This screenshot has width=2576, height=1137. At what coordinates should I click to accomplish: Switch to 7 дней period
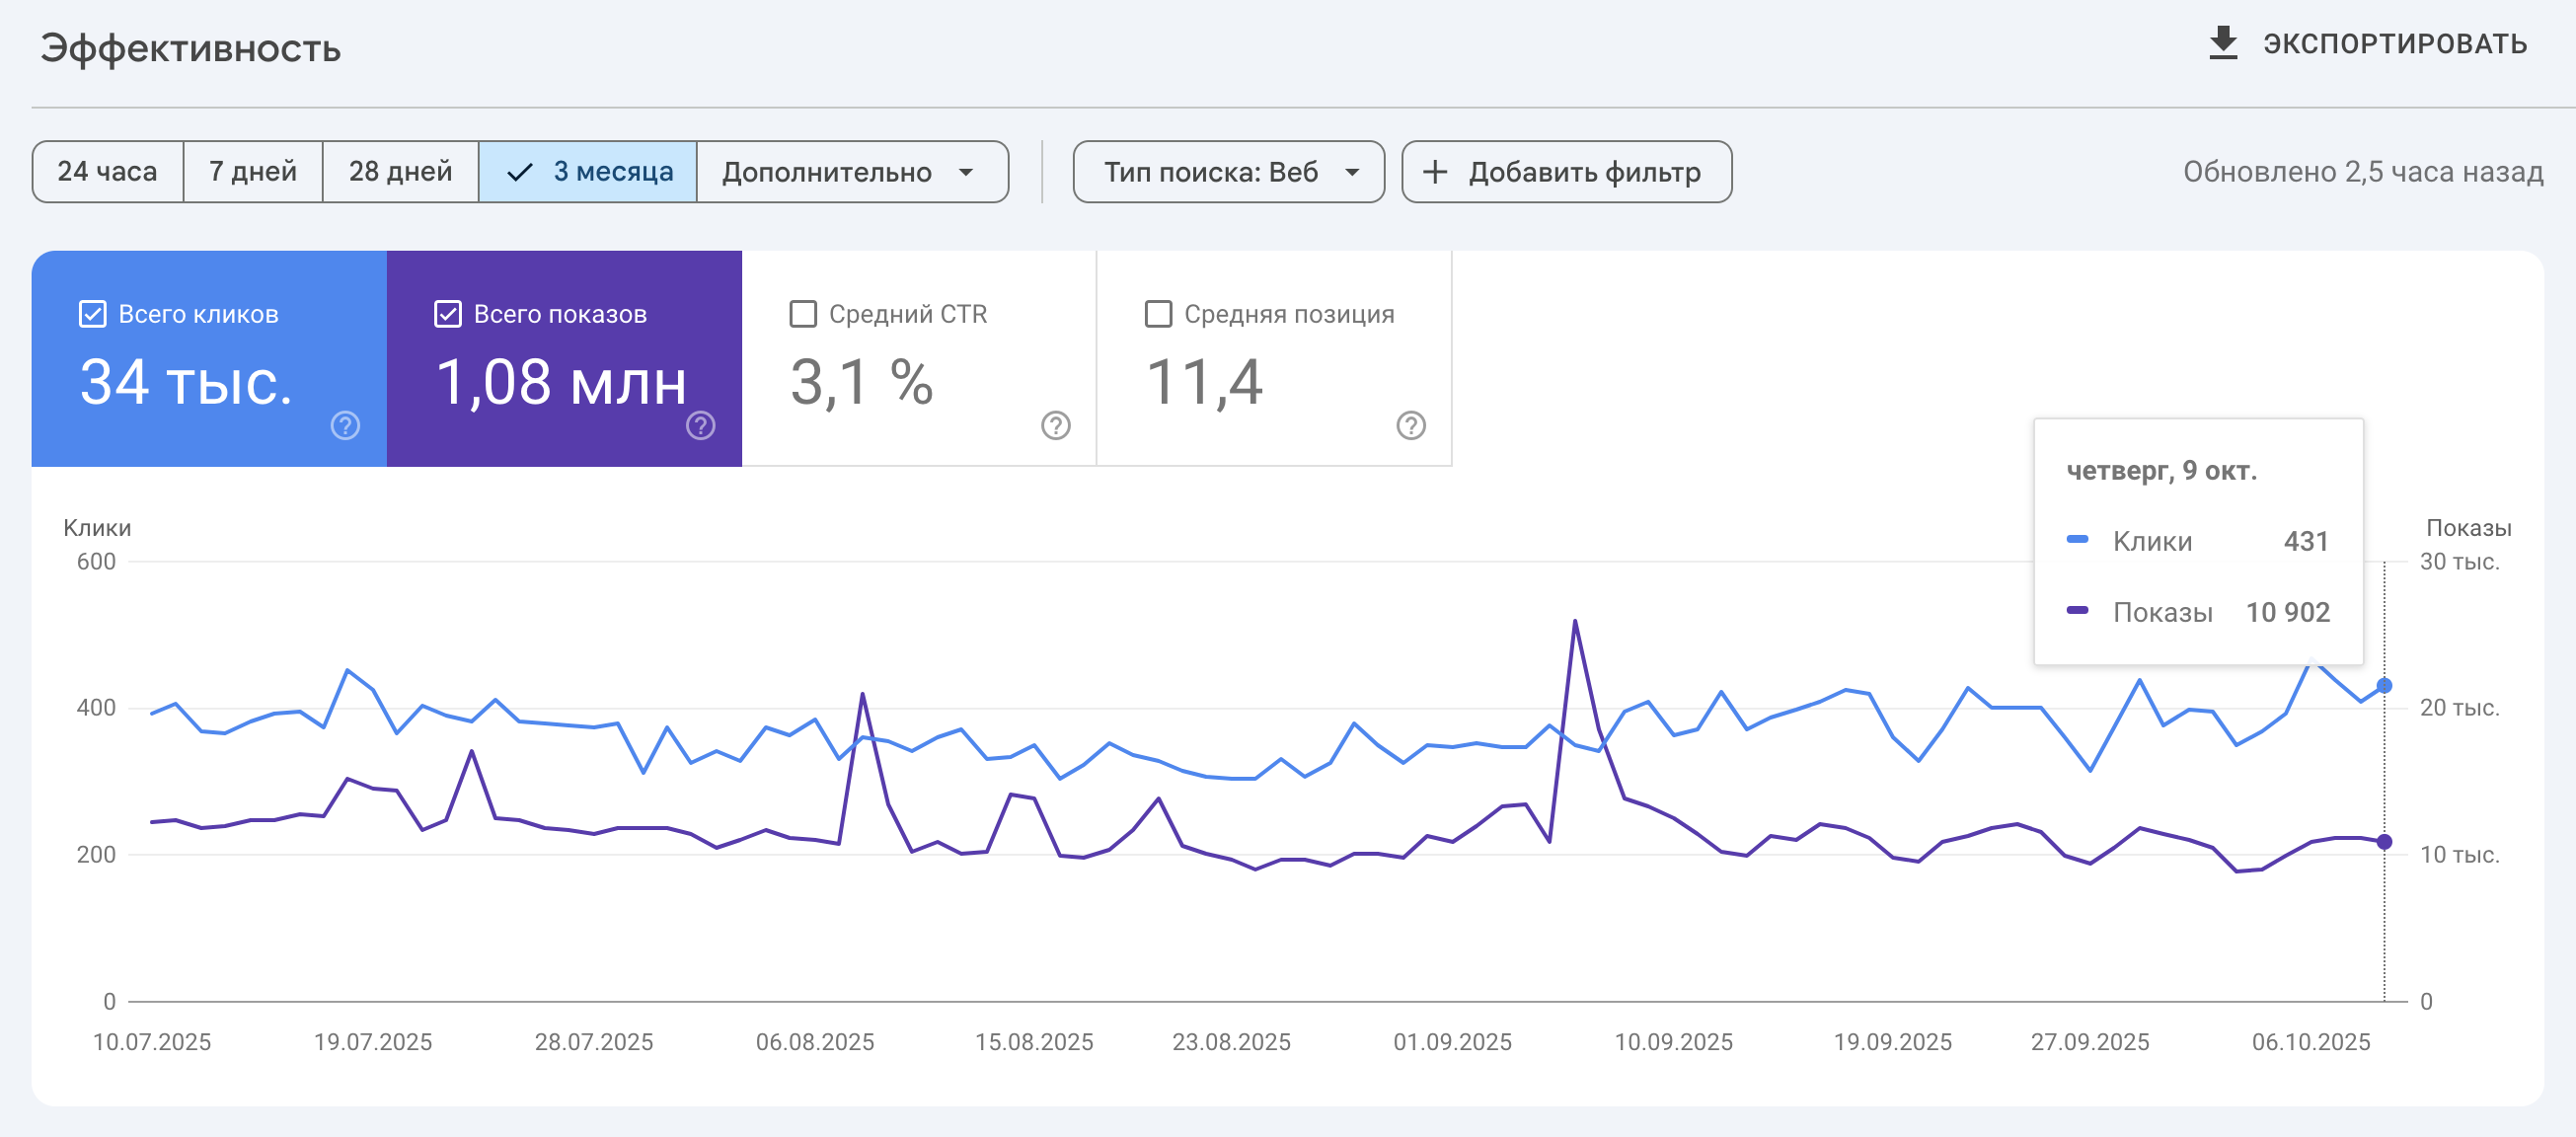tap(253, 172)
